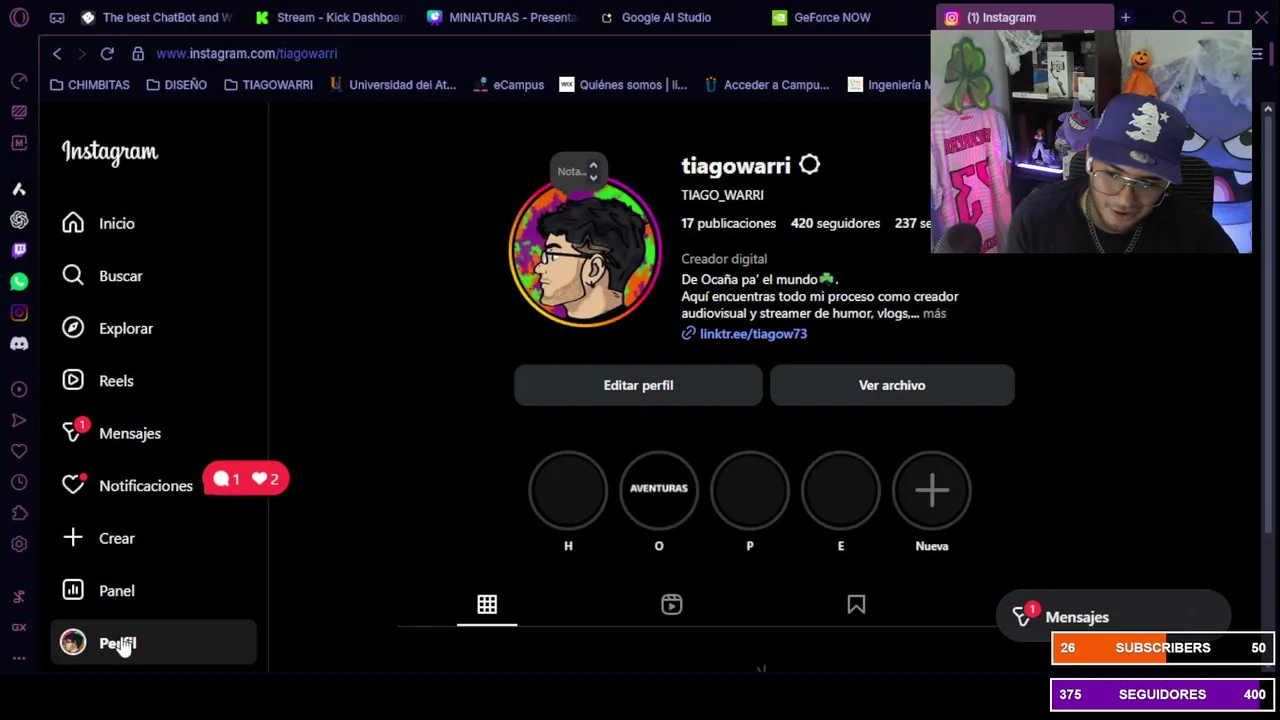Open DISEÑO bookmarks folder
Viewport: 1280px width, 720px height.
(176, 85)
